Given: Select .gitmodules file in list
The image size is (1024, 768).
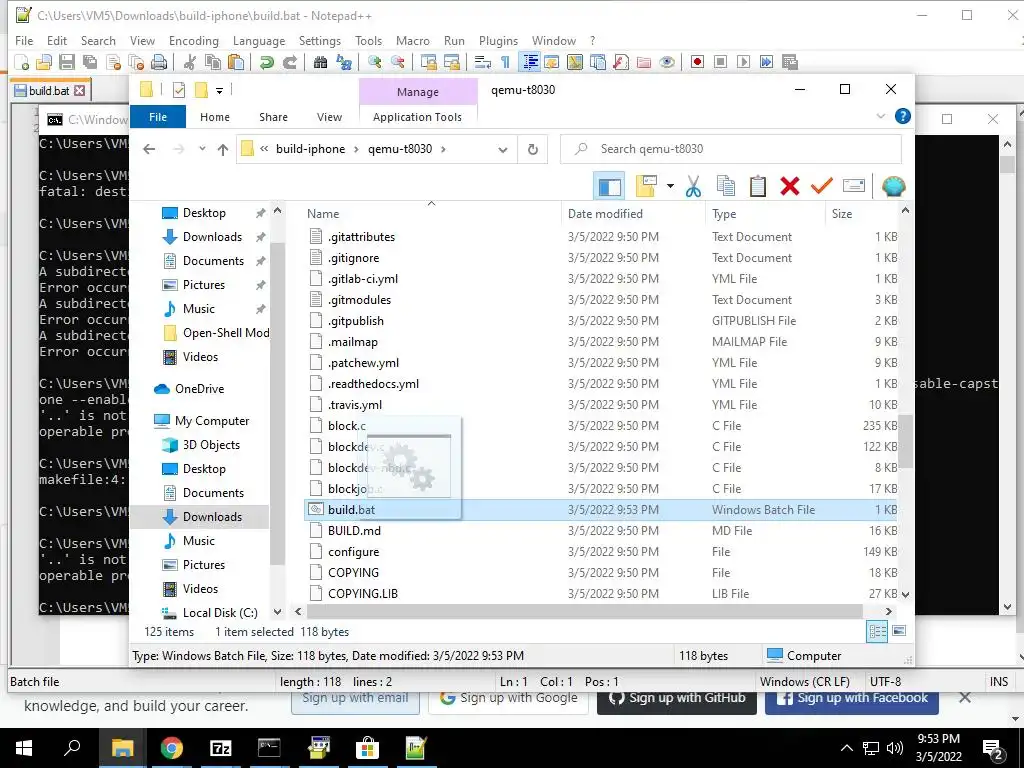Looking at the screenshot, I should pyautogui.click(x=359, y=300).
